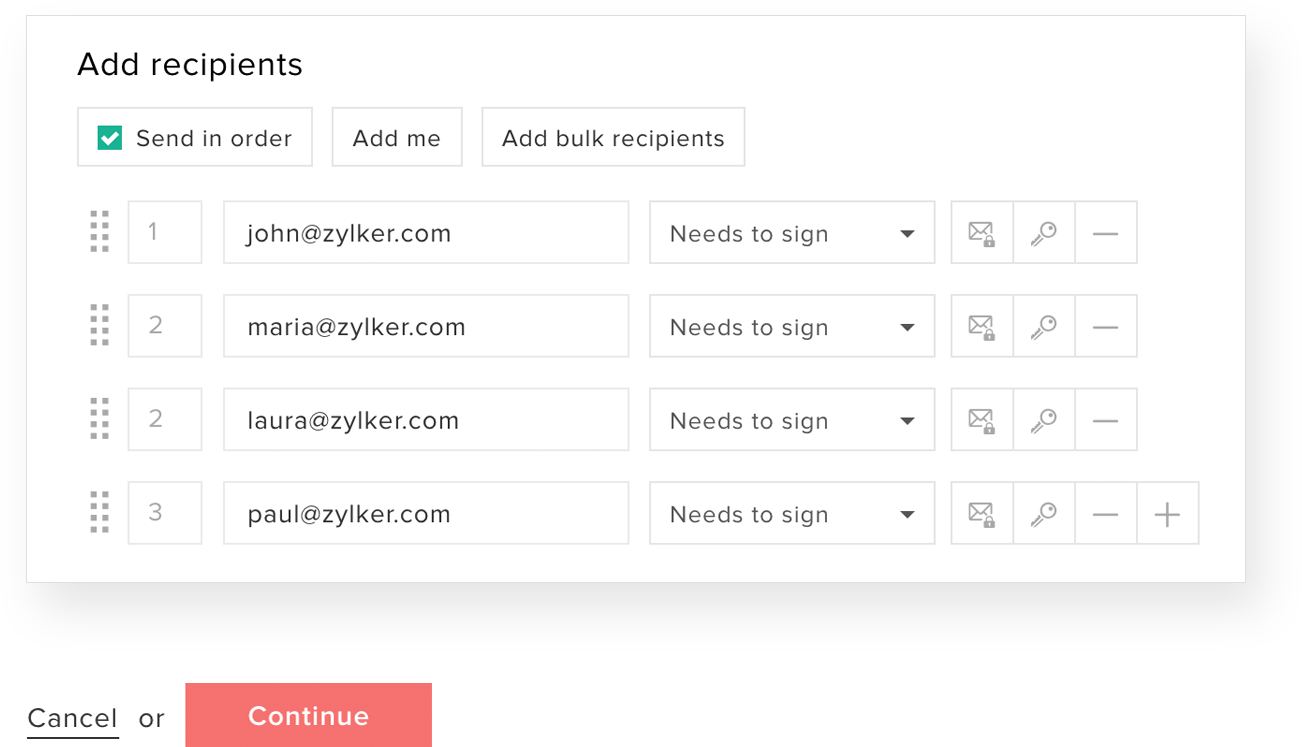Click the private message icon for laura@zylker.com
The width and height of the screenshot is (1302, 747).
tap(982, 420)
